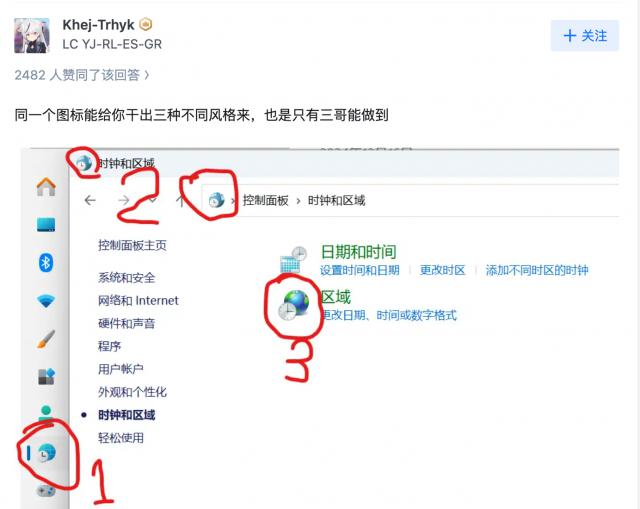Click the Khej-Trhyk user avatar
The width and height of the screenshot is (640, 509).
click(32, 36)
